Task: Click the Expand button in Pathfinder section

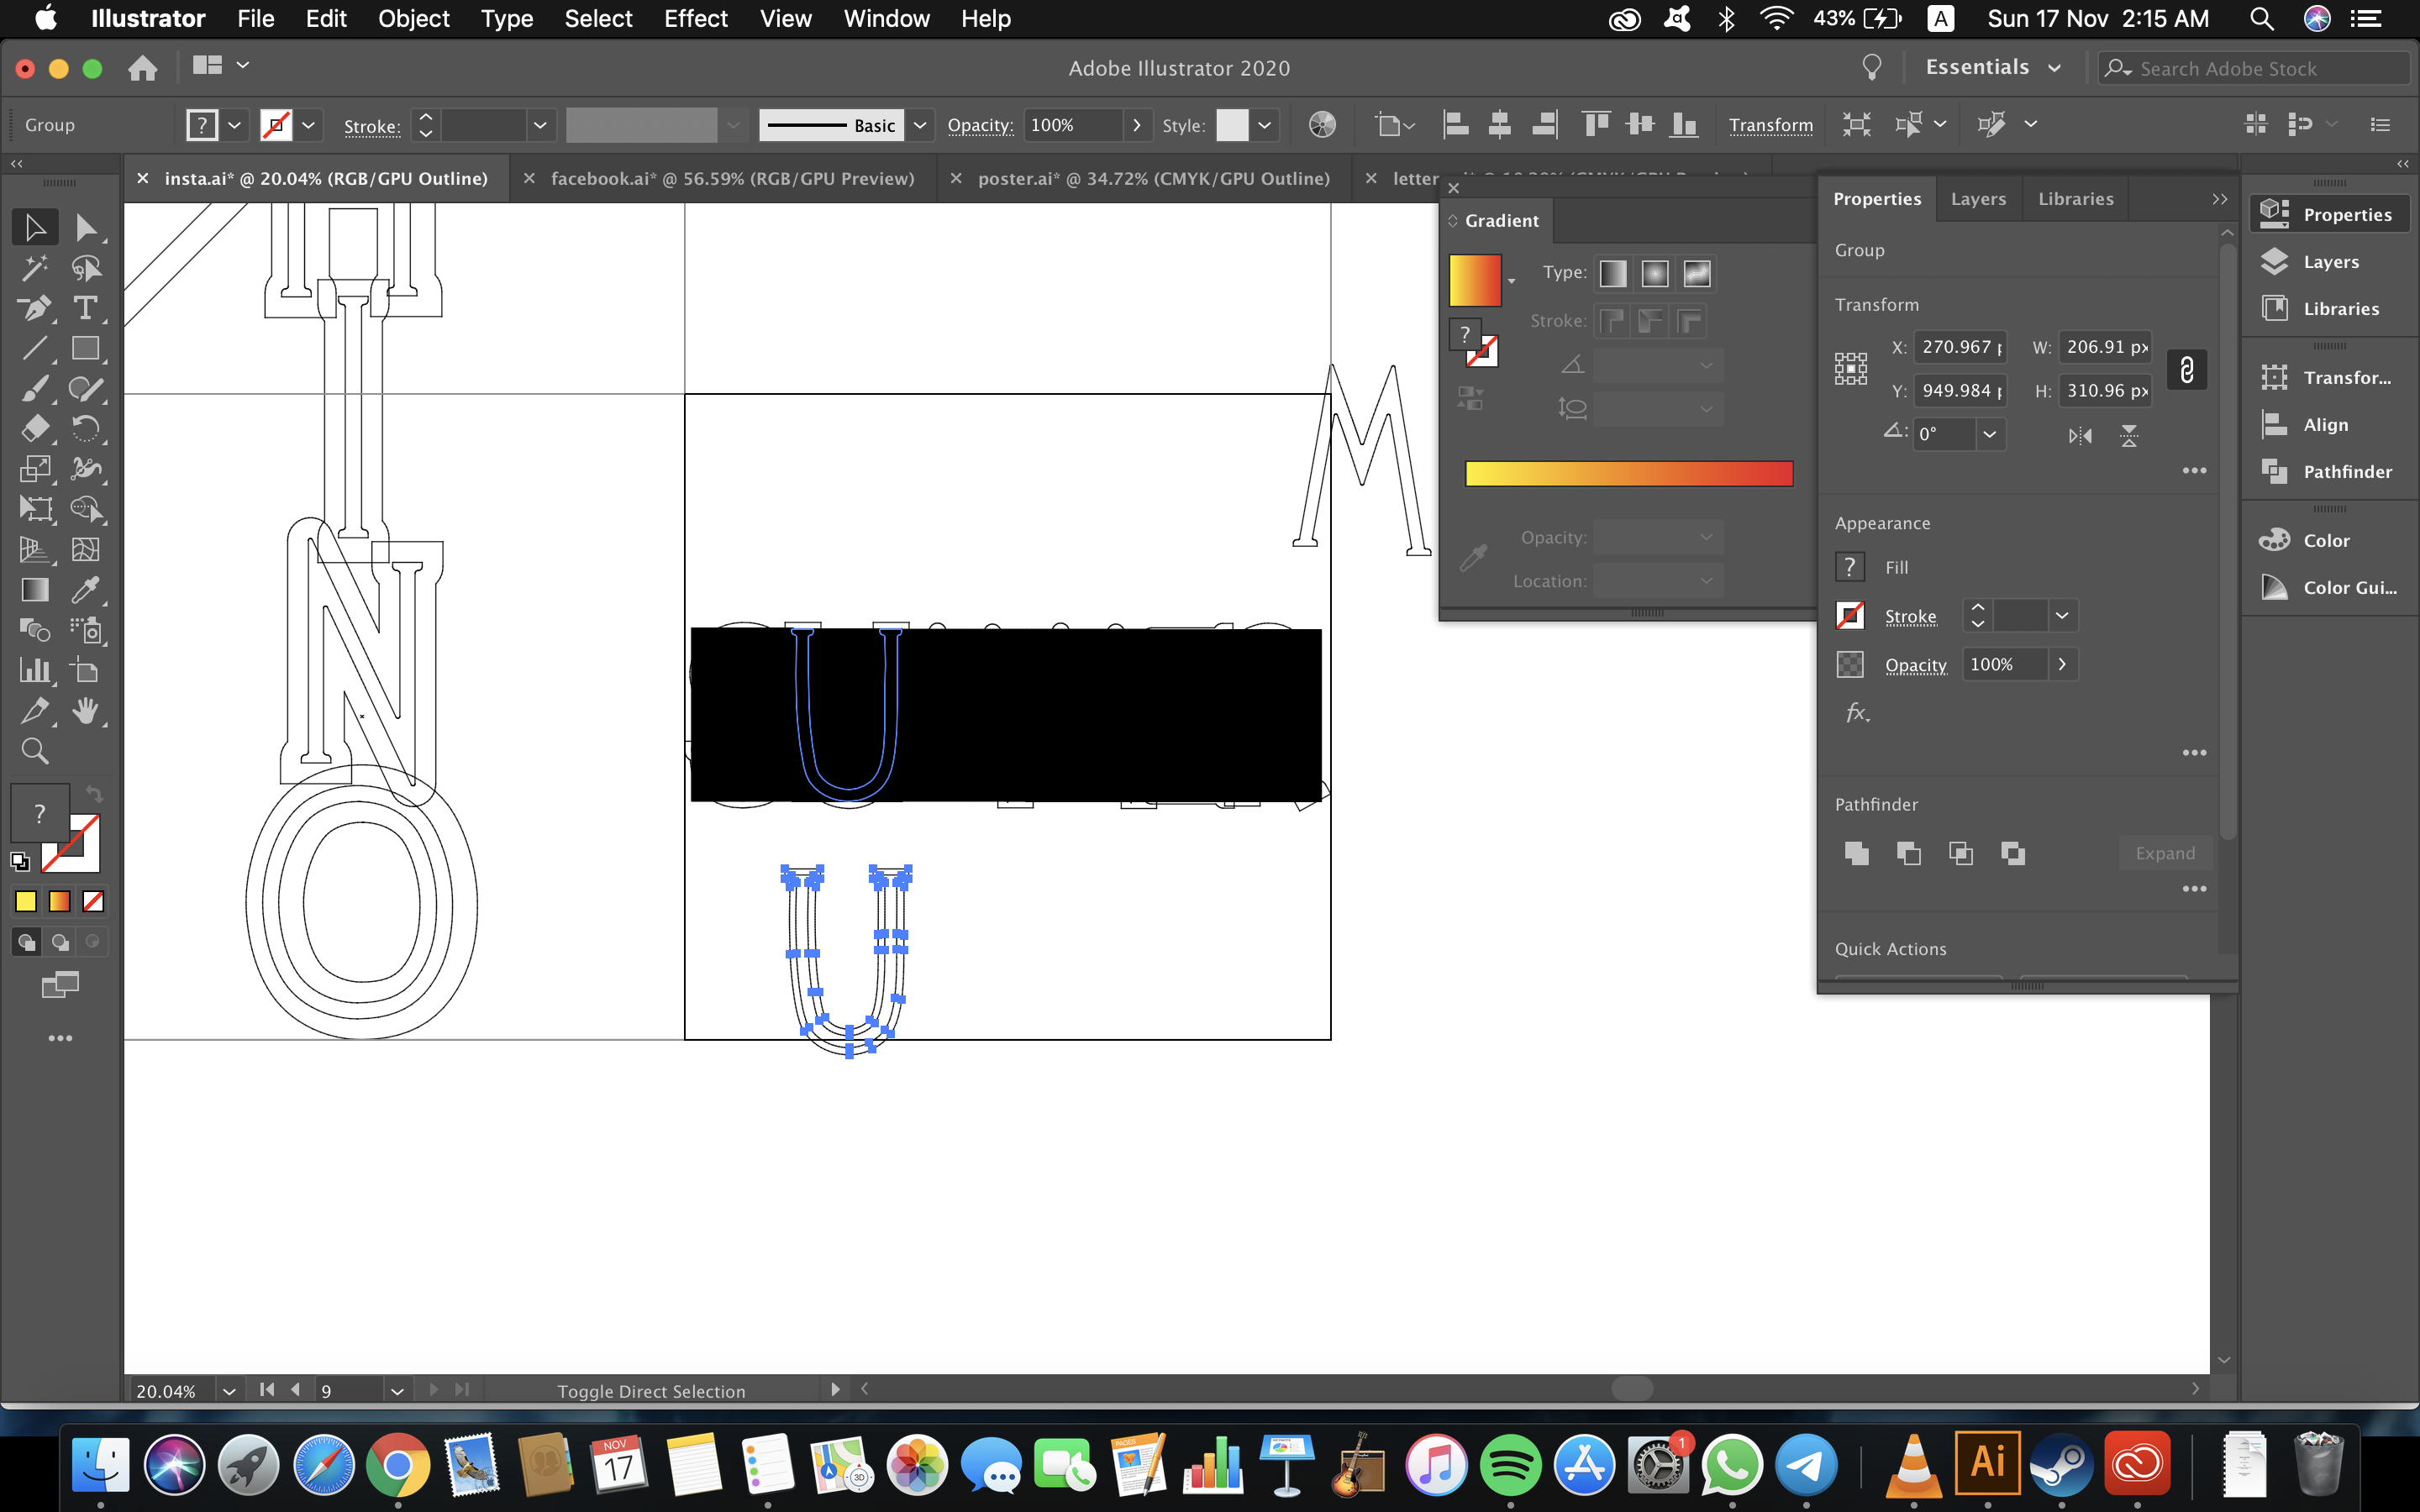Action: click(x=2165, y=853)
